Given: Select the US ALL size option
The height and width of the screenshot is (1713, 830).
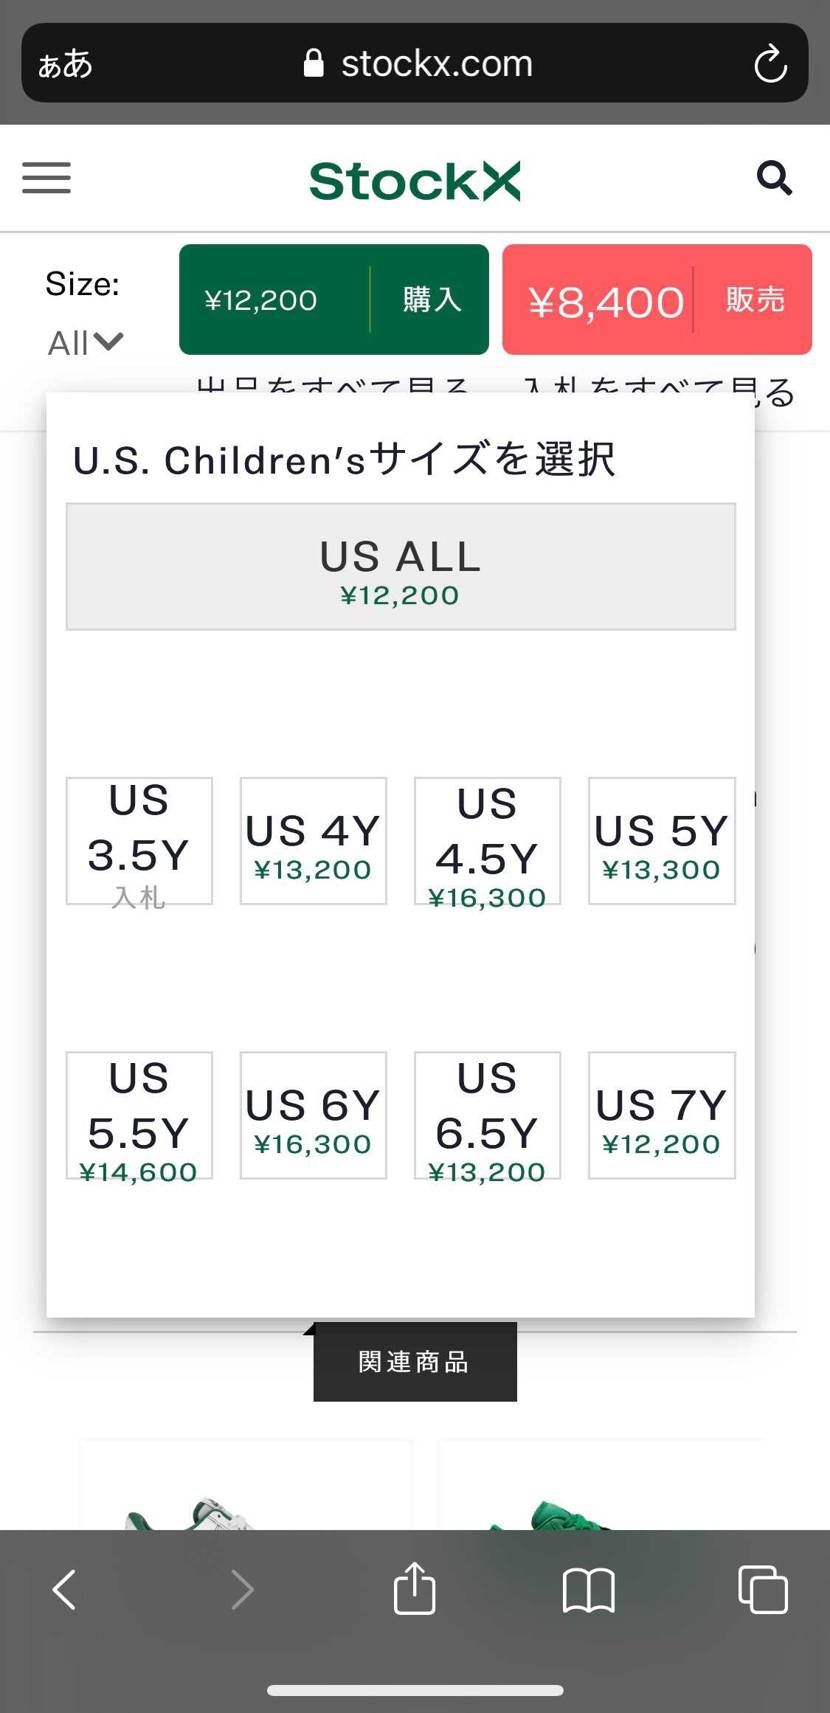Looking at the screenshot, I should [x=401, y=567].
